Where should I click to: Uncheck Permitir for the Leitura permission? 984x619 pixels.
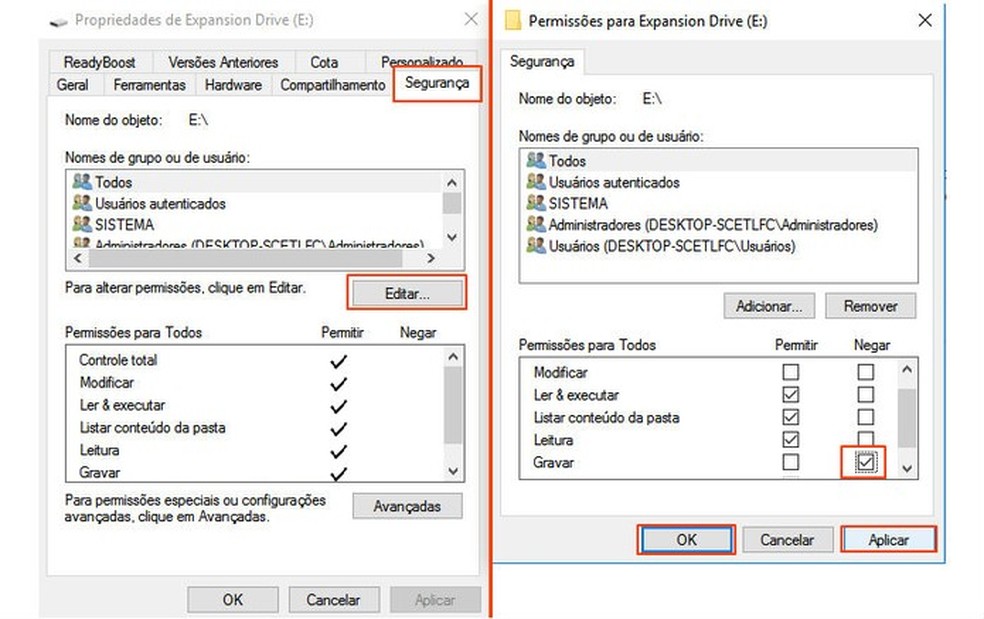(x=790, y=439)
